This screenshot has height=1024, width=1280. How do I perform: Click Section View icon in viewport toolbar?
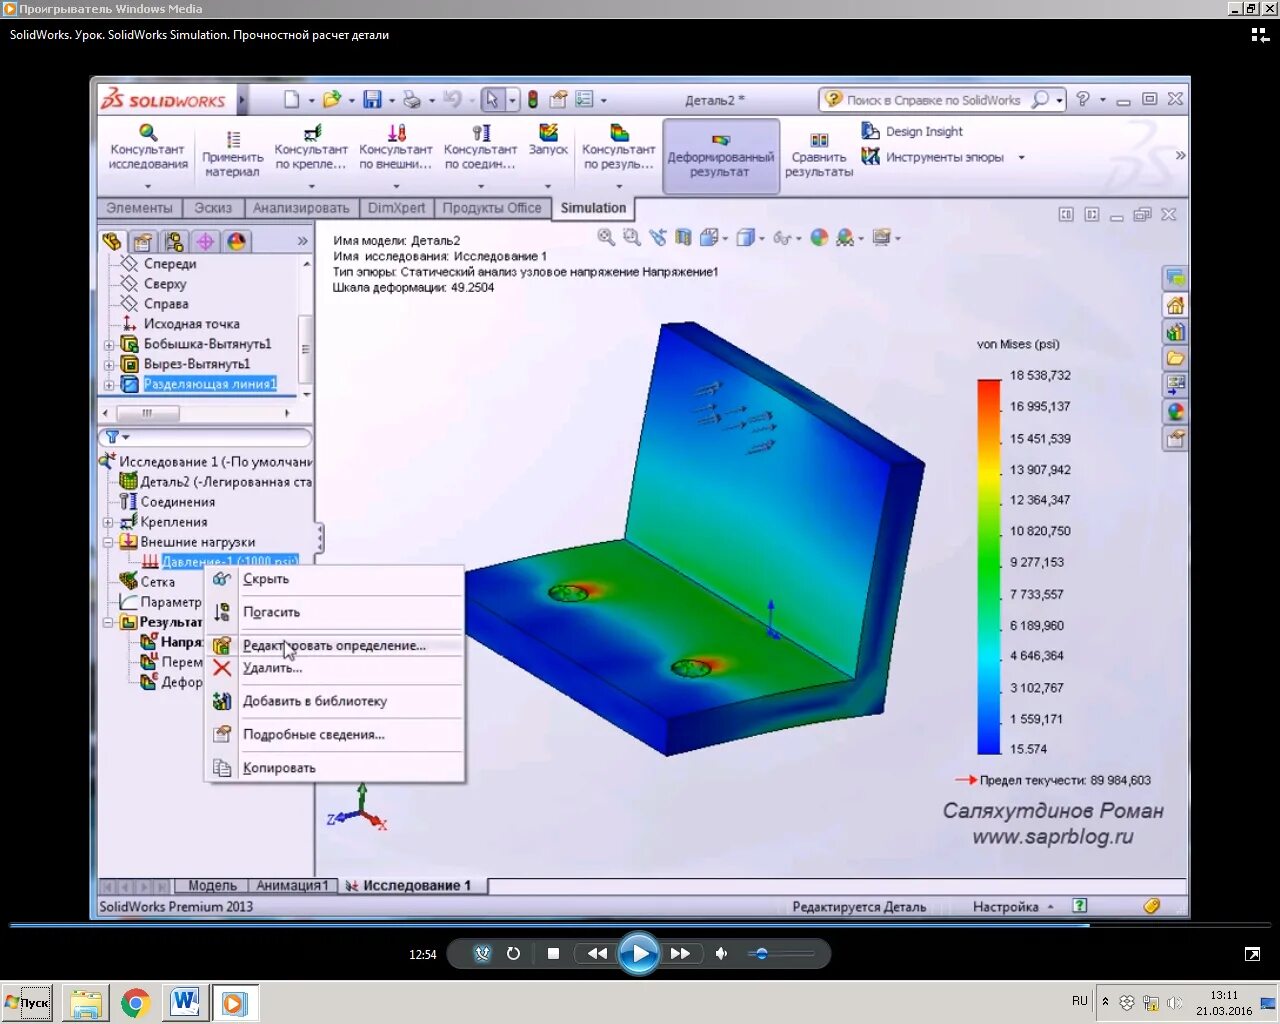683,237
